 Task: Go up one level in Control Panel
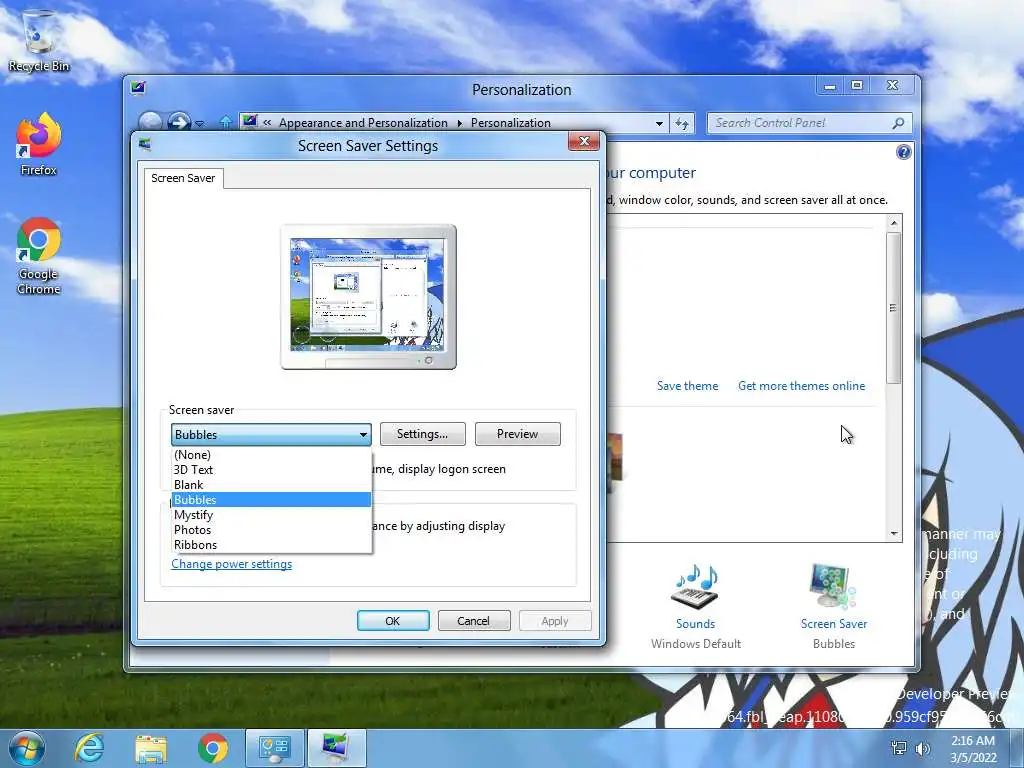[x=226, y=122]
